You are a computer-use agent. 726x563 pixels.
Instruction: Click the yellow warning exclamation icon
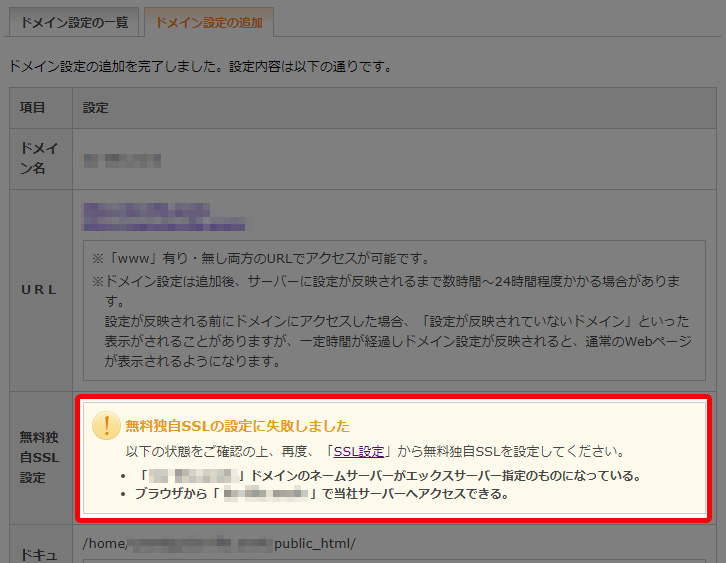click(x=106, y=426)
